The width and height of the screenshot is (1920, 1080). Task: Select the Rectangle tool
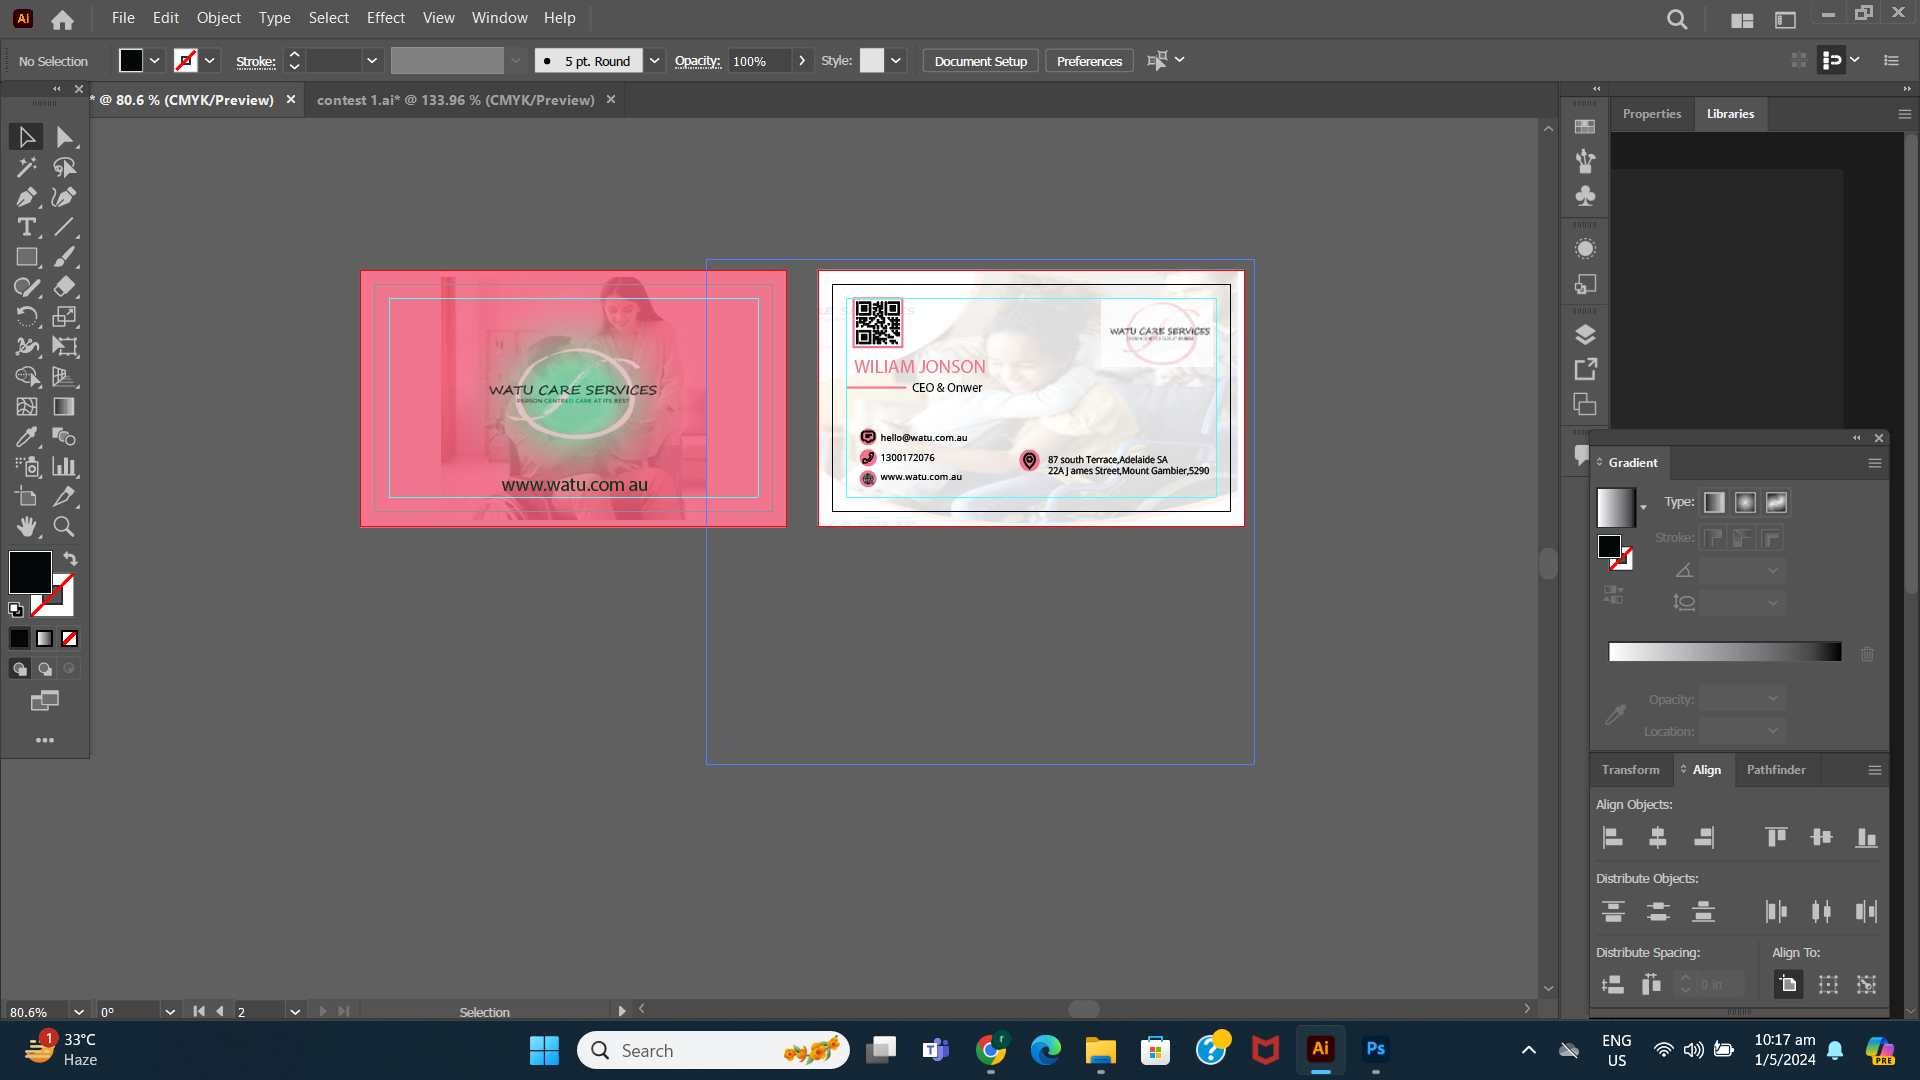[25, 257]
